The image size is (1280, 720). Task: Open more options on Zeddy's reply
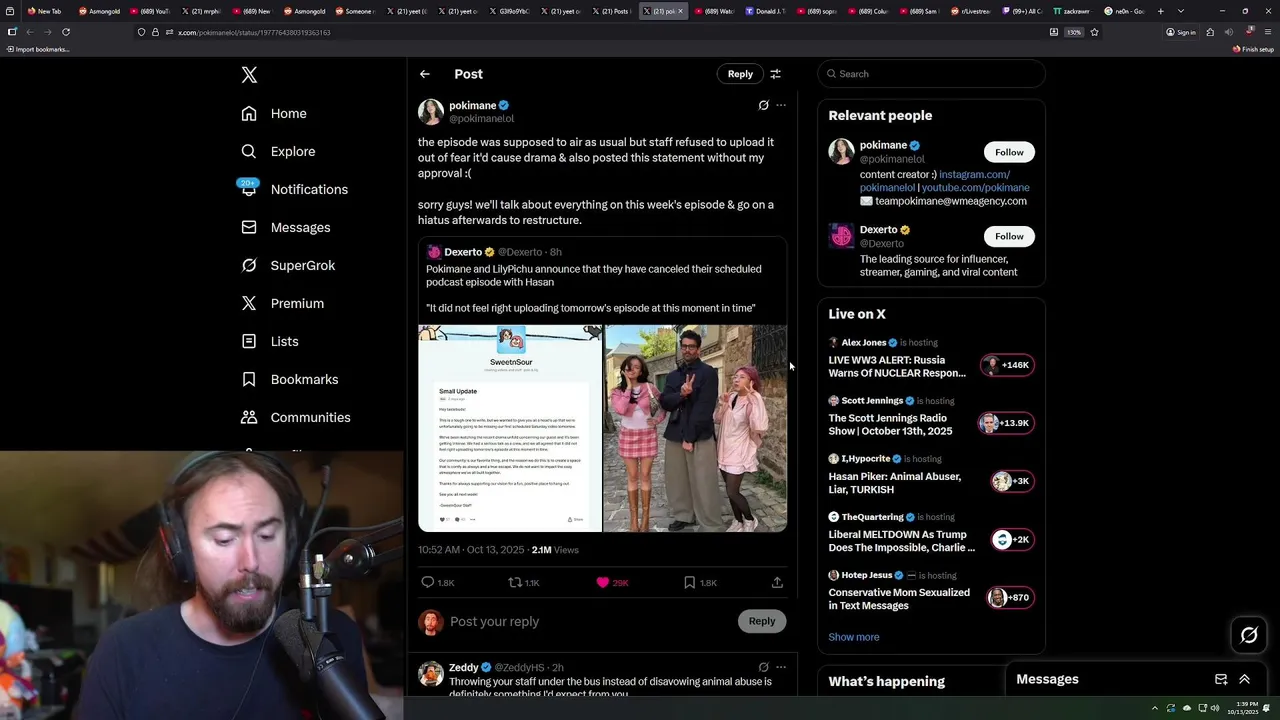[x=781, y=667]
